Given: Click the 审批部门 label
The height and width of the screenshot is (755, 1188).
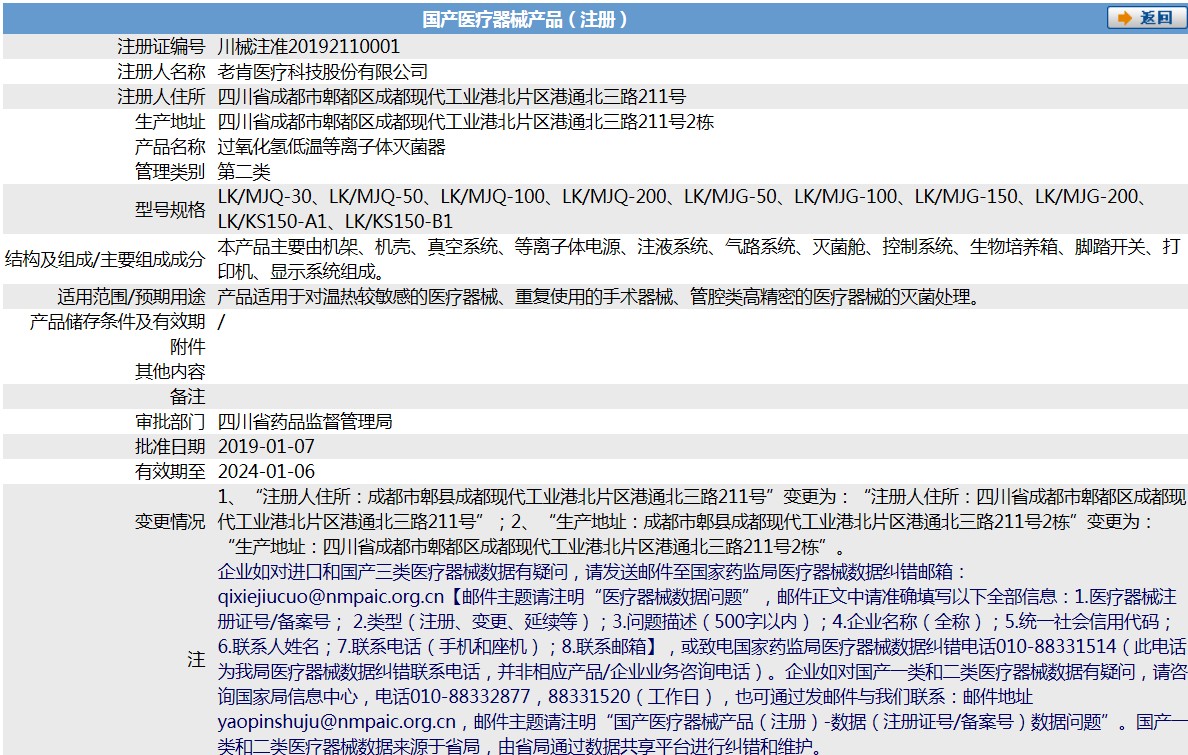Looking at the screenshot, I should 170,421.
